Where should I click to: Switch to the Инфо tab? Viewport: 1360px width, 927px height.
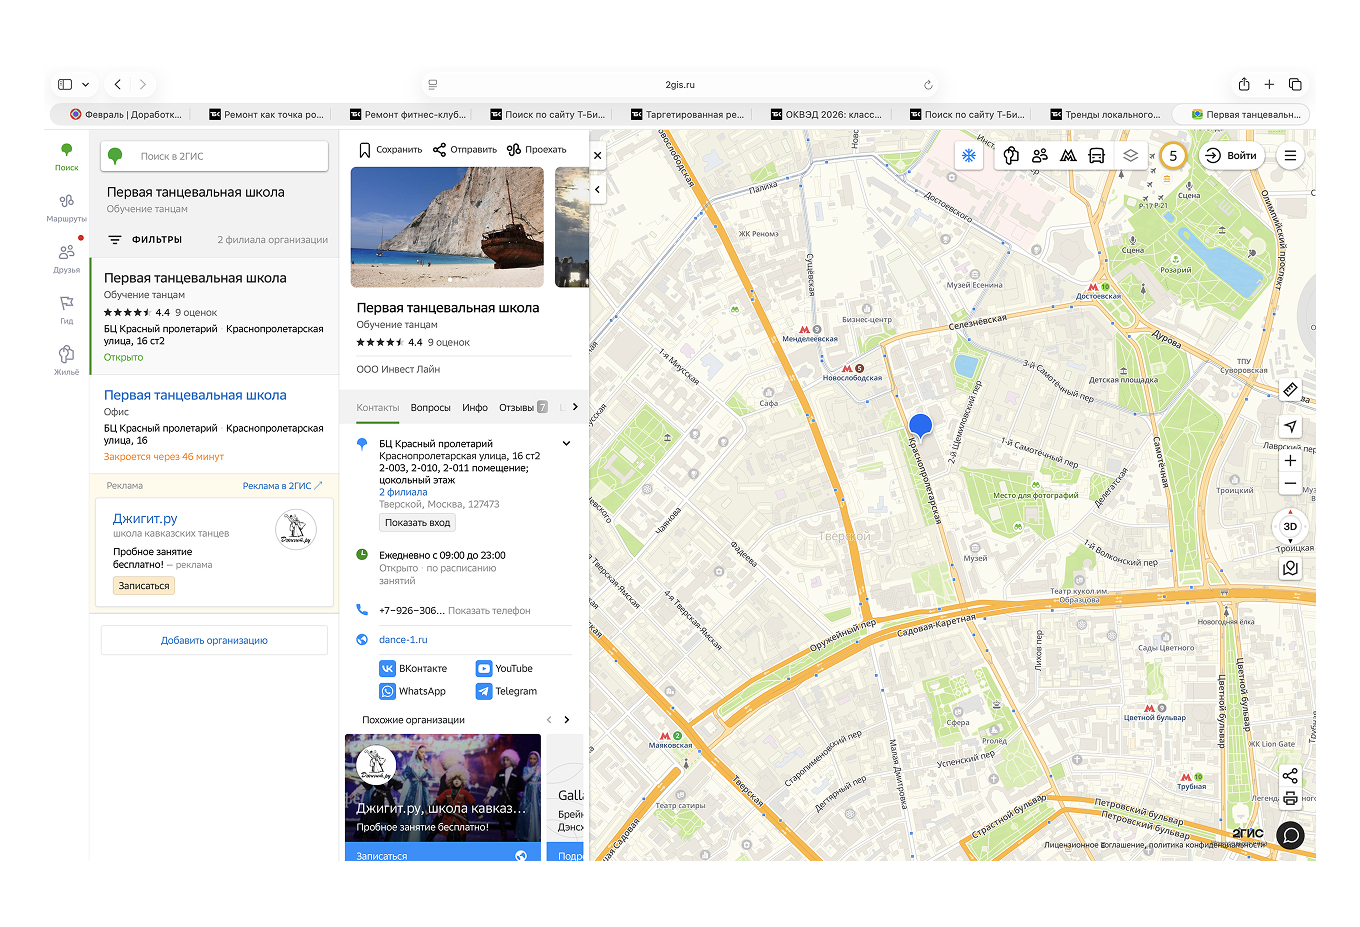click(x=475, y=408)
